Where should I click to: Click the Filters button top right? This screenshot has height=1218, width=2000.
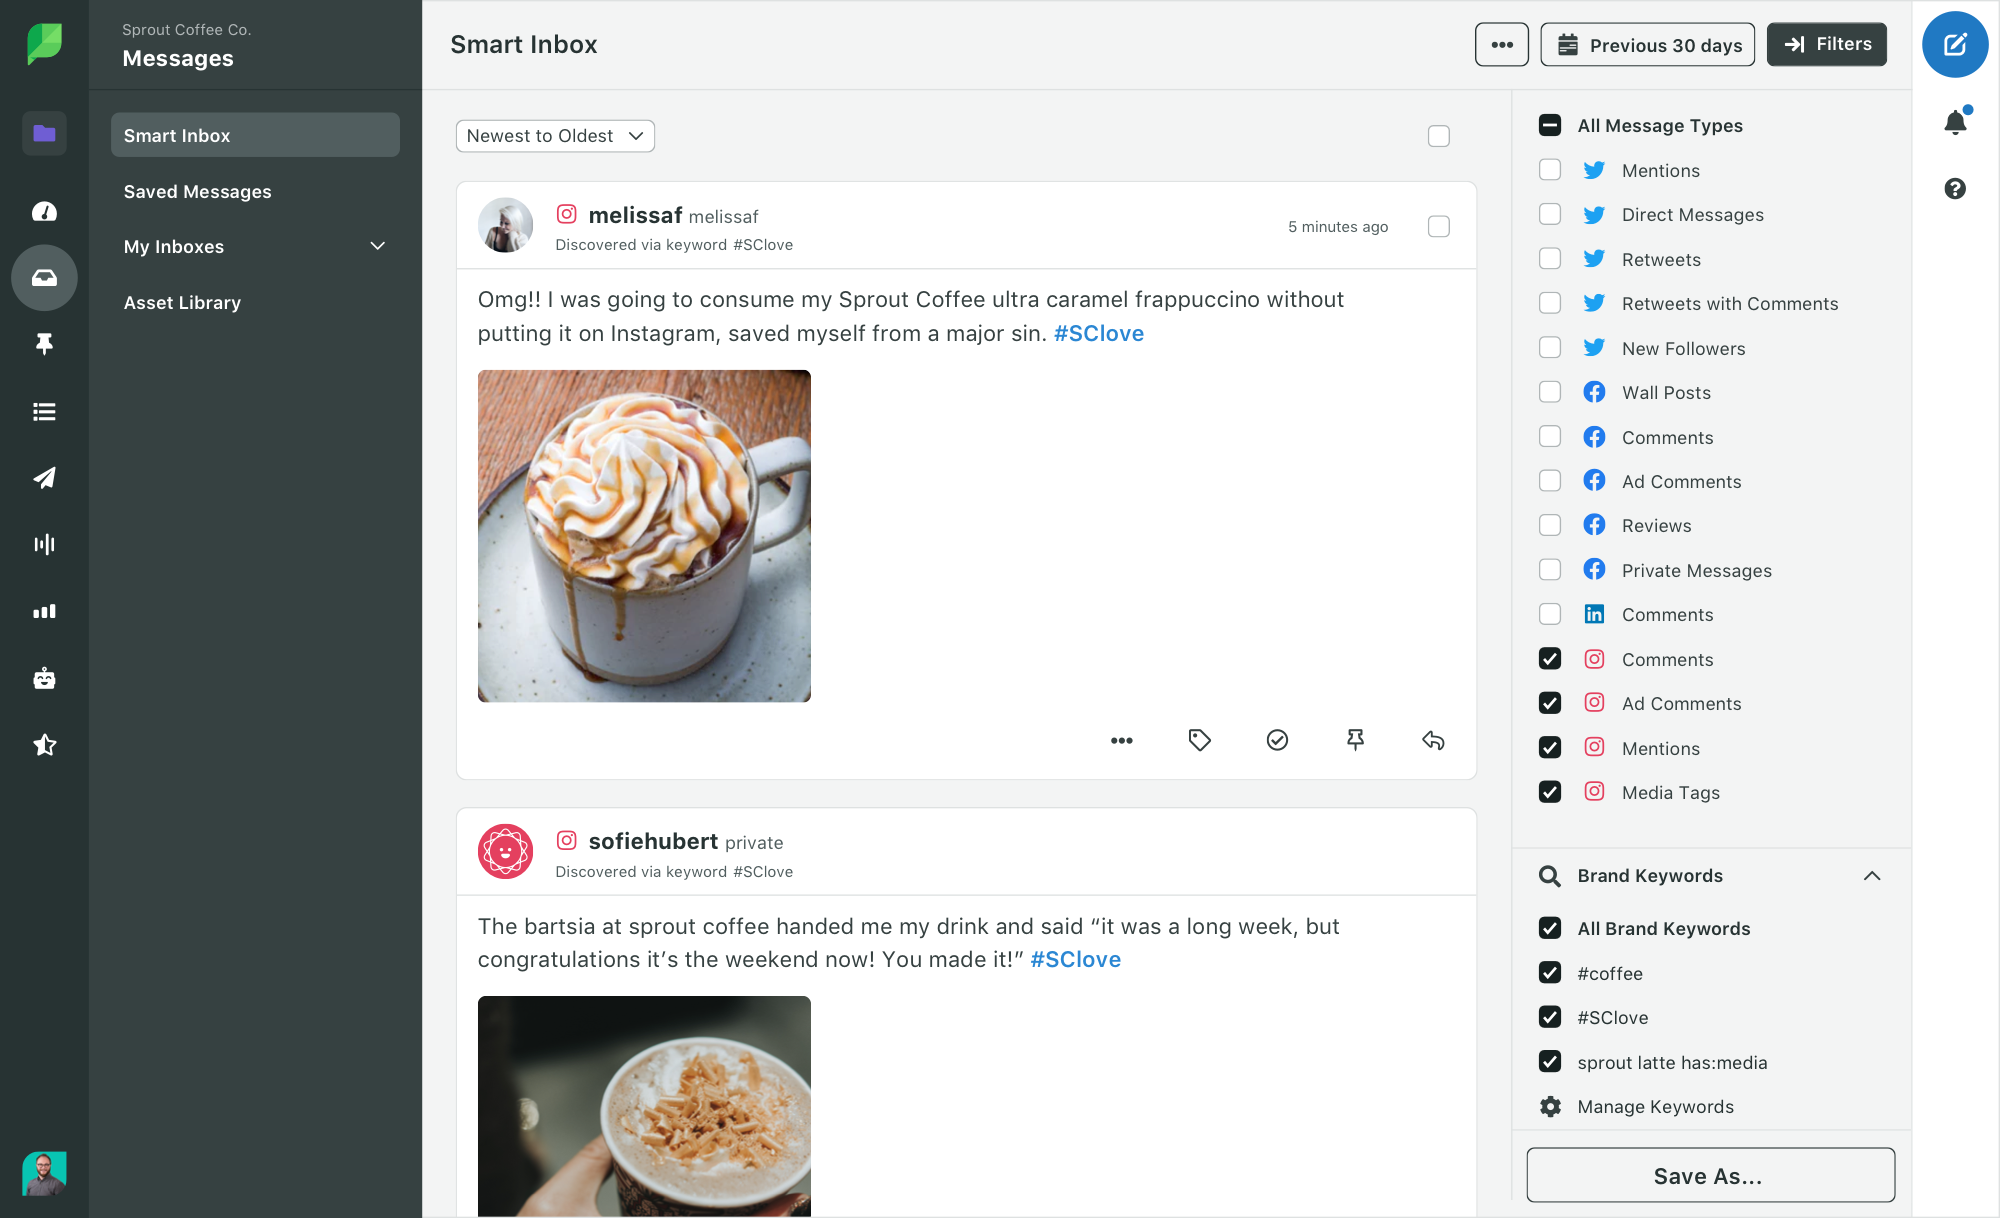(x=1829, y=44)
